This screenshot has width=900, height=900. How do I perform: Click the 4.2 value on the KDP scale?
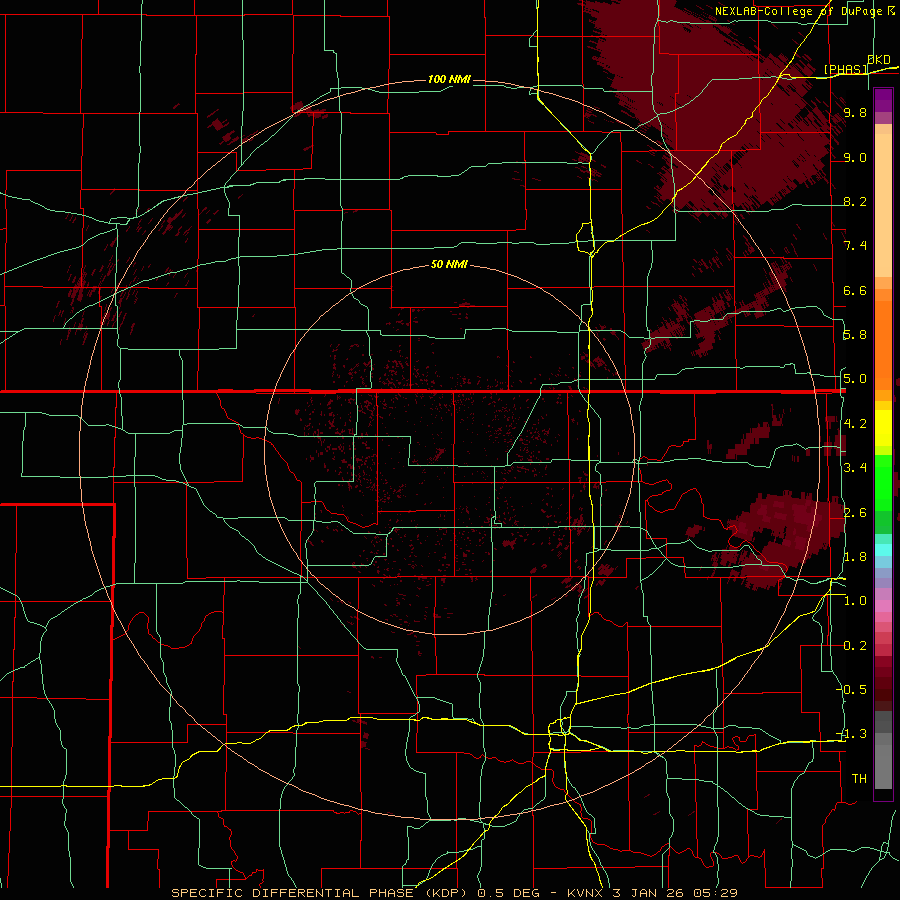pos(855,424)
